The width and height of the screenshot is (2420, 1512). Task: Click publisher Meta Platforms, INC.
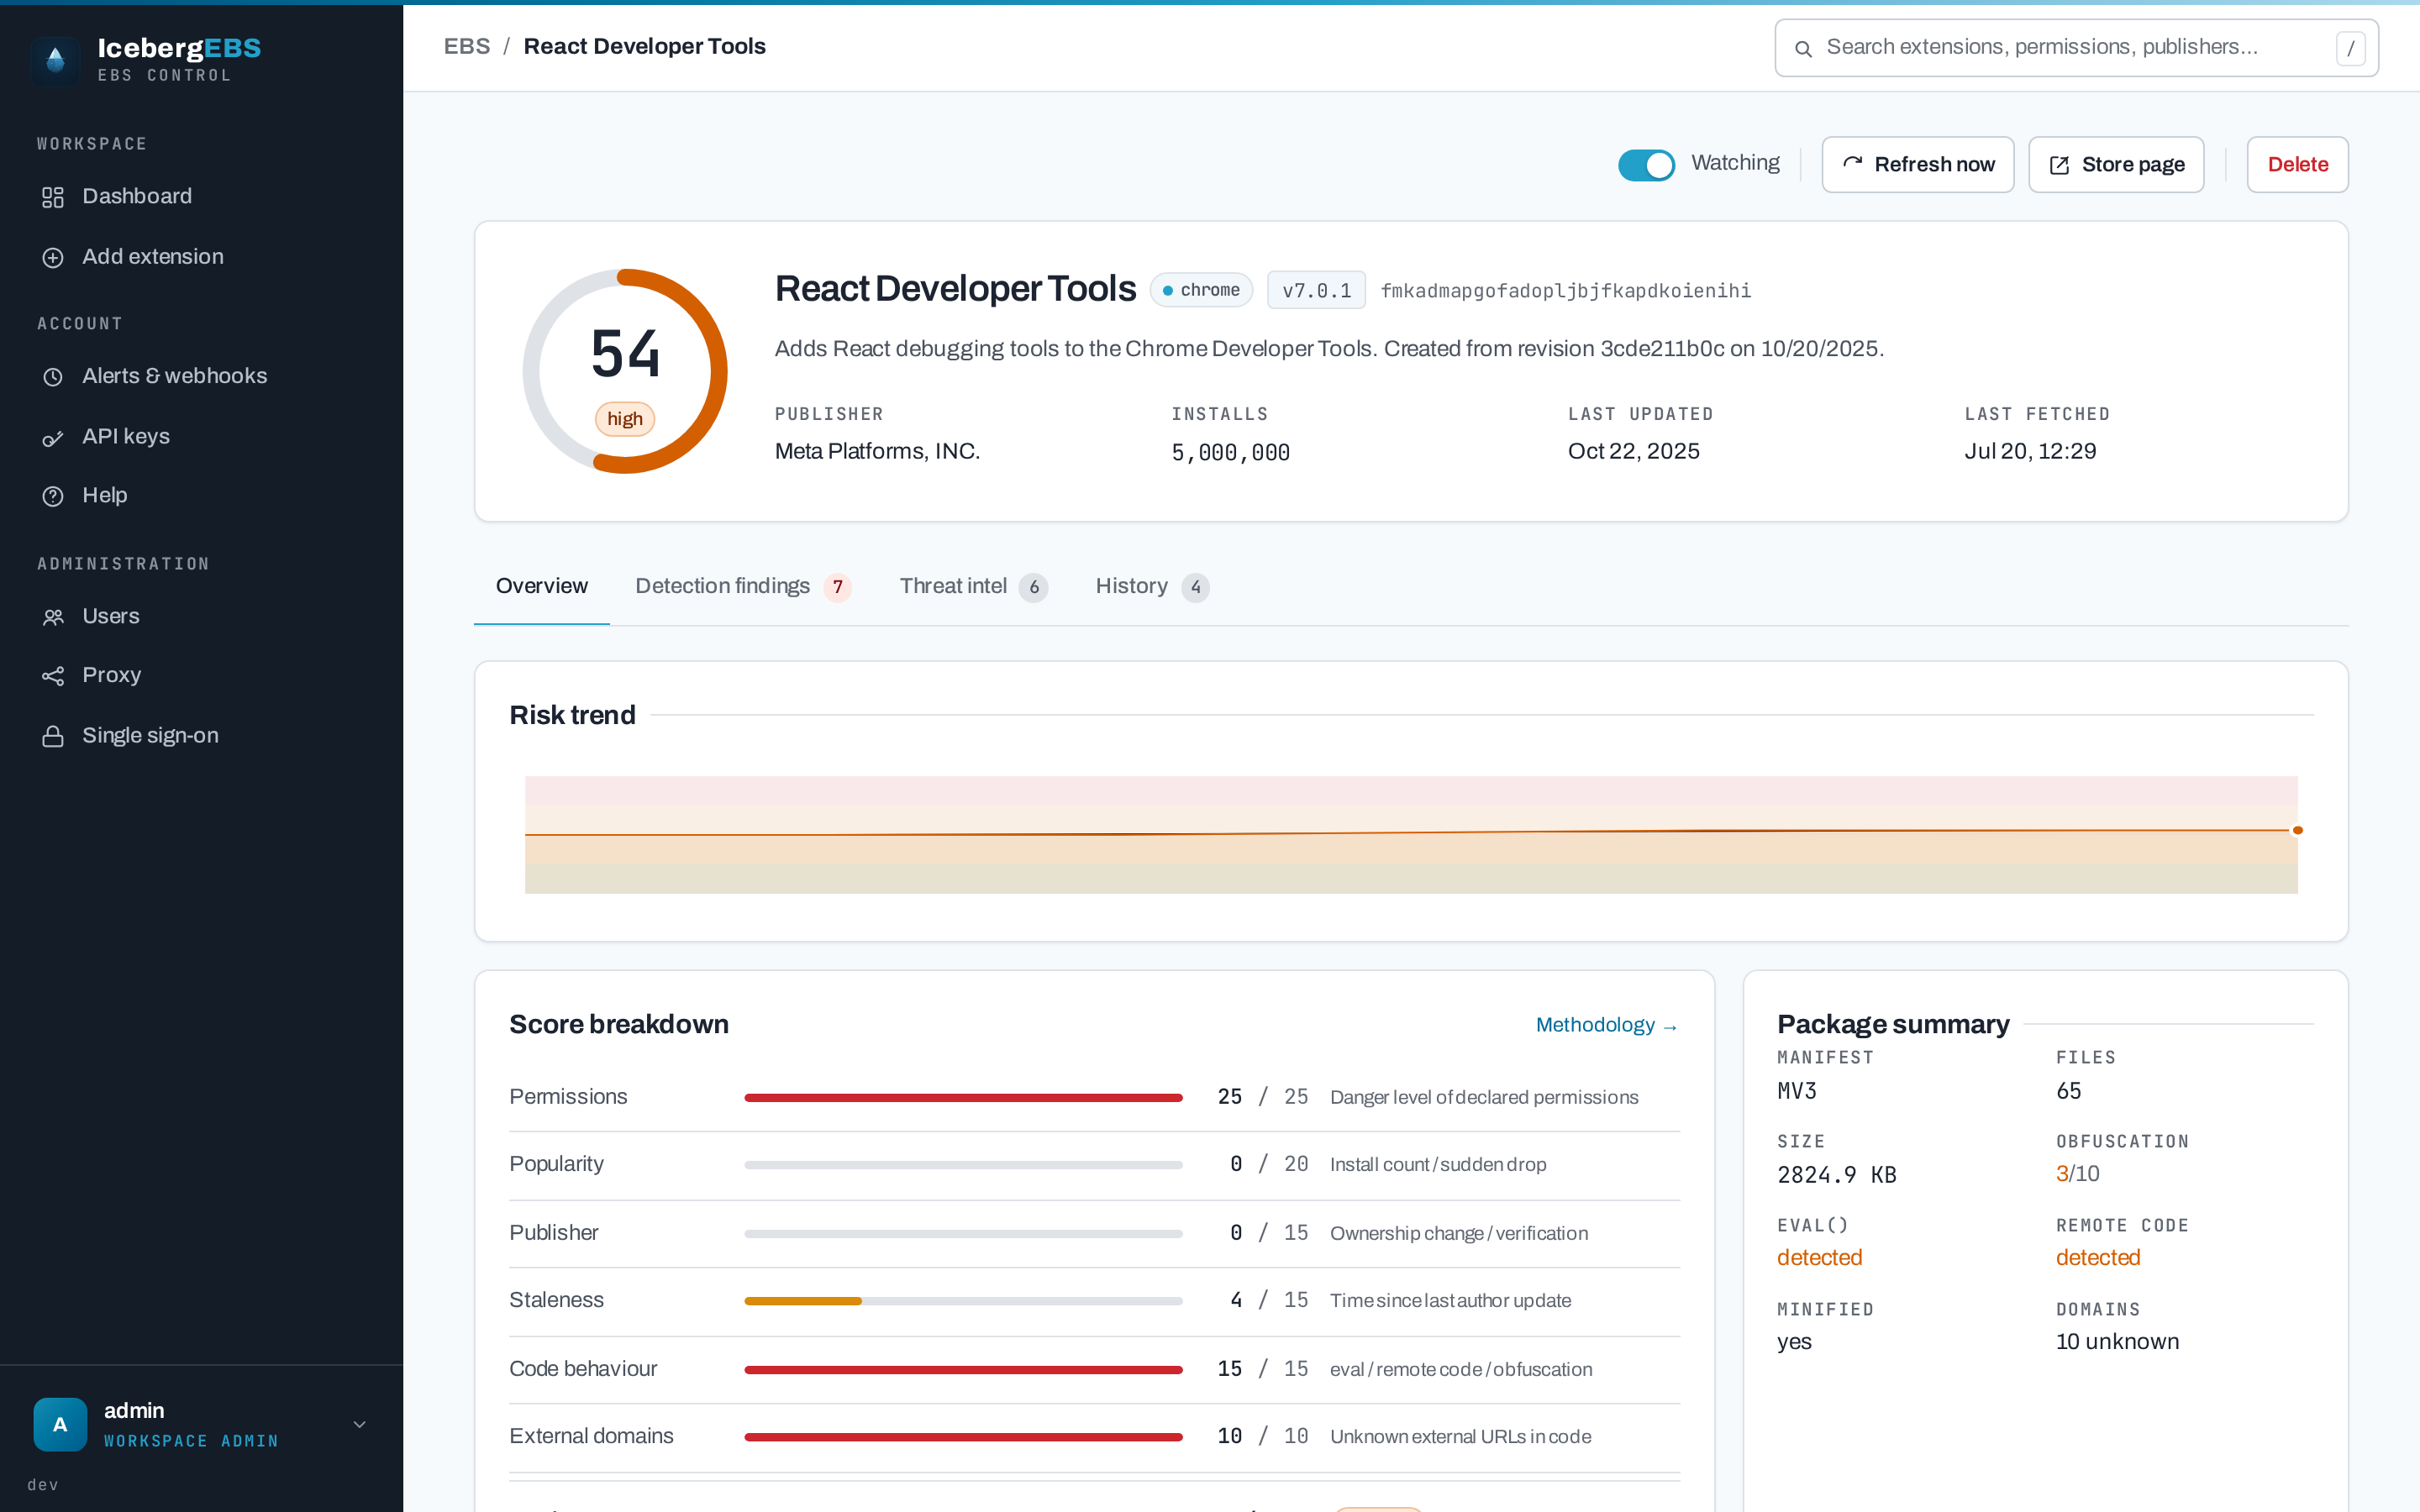pos(877,452)
